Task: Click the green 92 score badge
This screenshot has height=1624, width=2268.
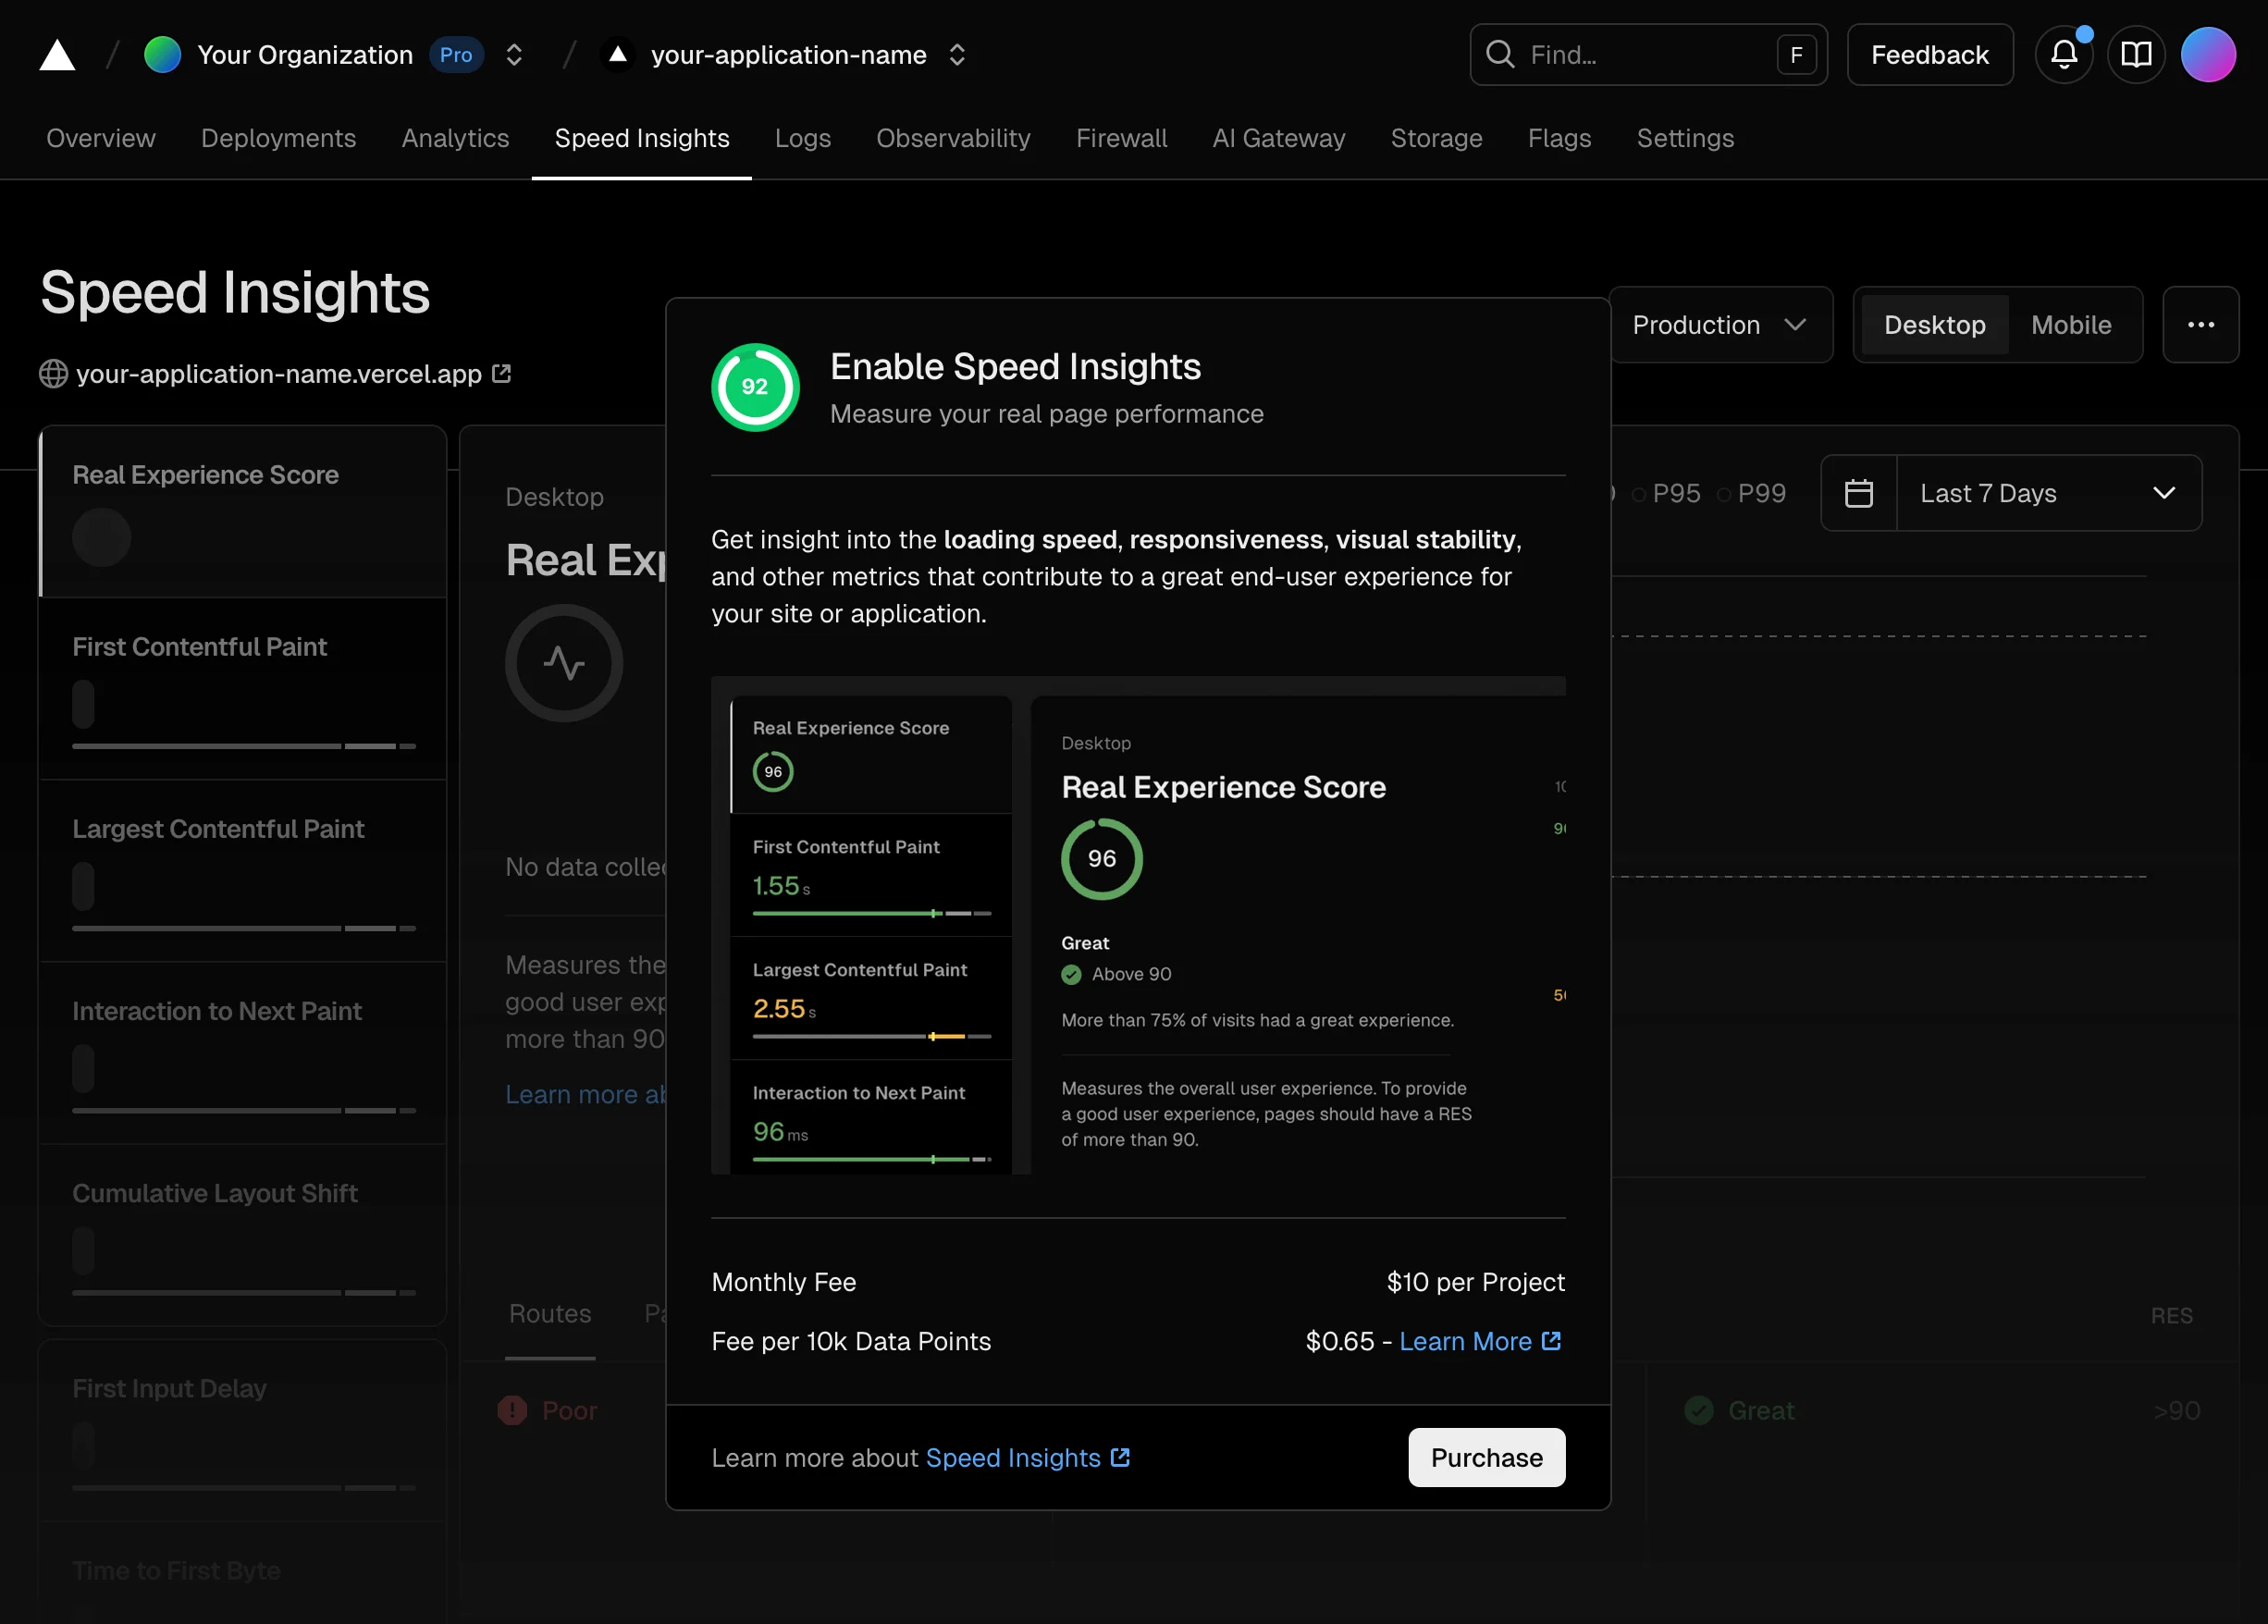Action: click(755, 387)
